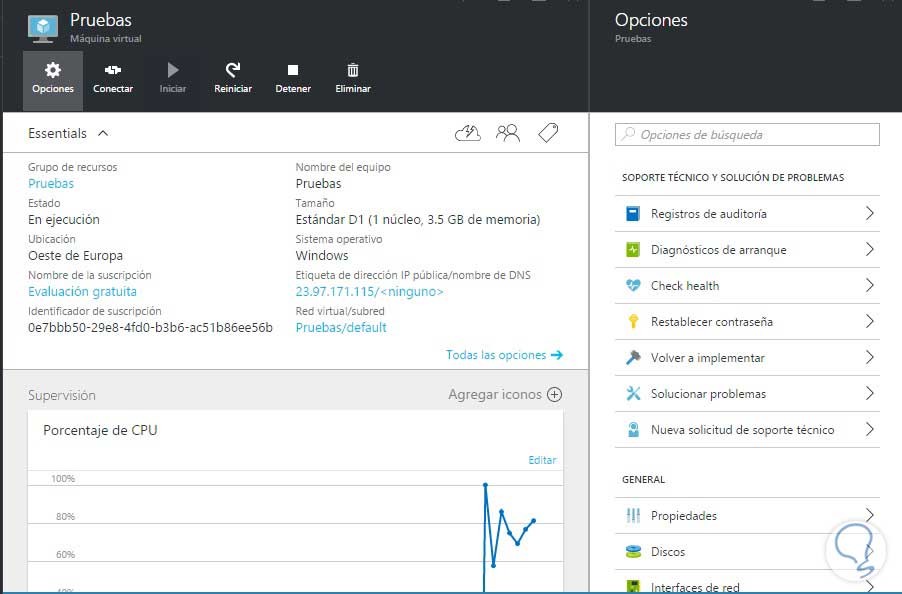Viewport: 902px width, 594px height.
Task: Click Agregar iconos plus button
Action: click(555, 394)
